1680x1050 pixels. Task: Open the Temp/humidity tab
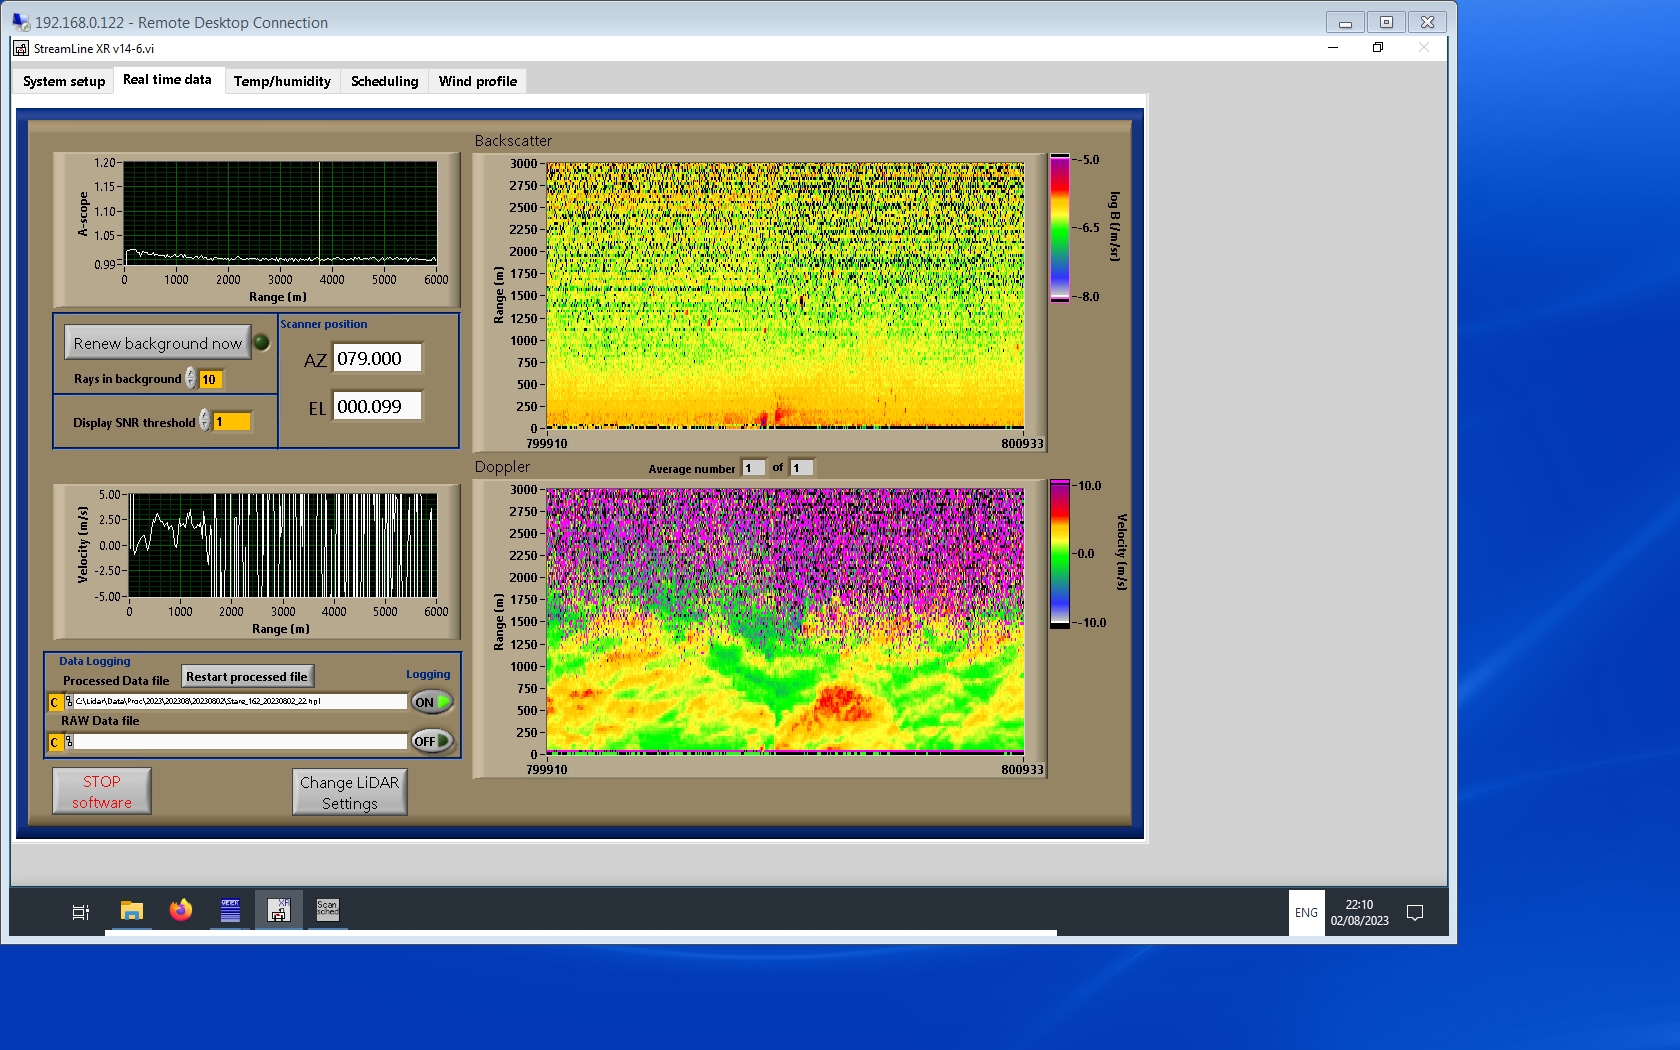282,81
